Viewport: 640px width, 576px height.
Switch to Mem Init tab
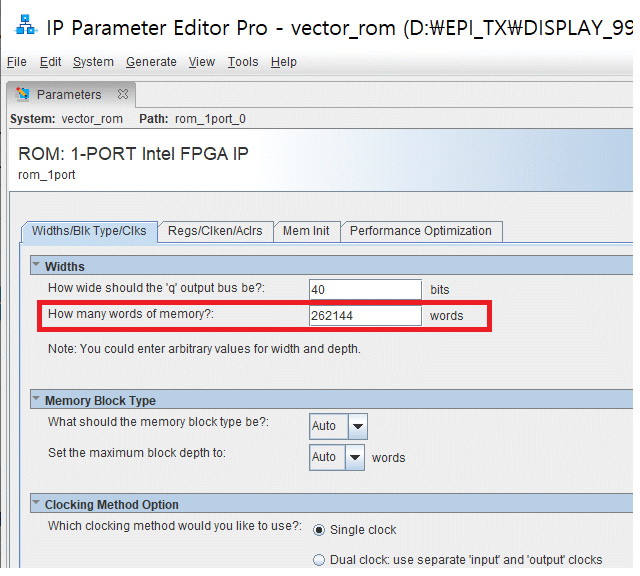point(306,231)
